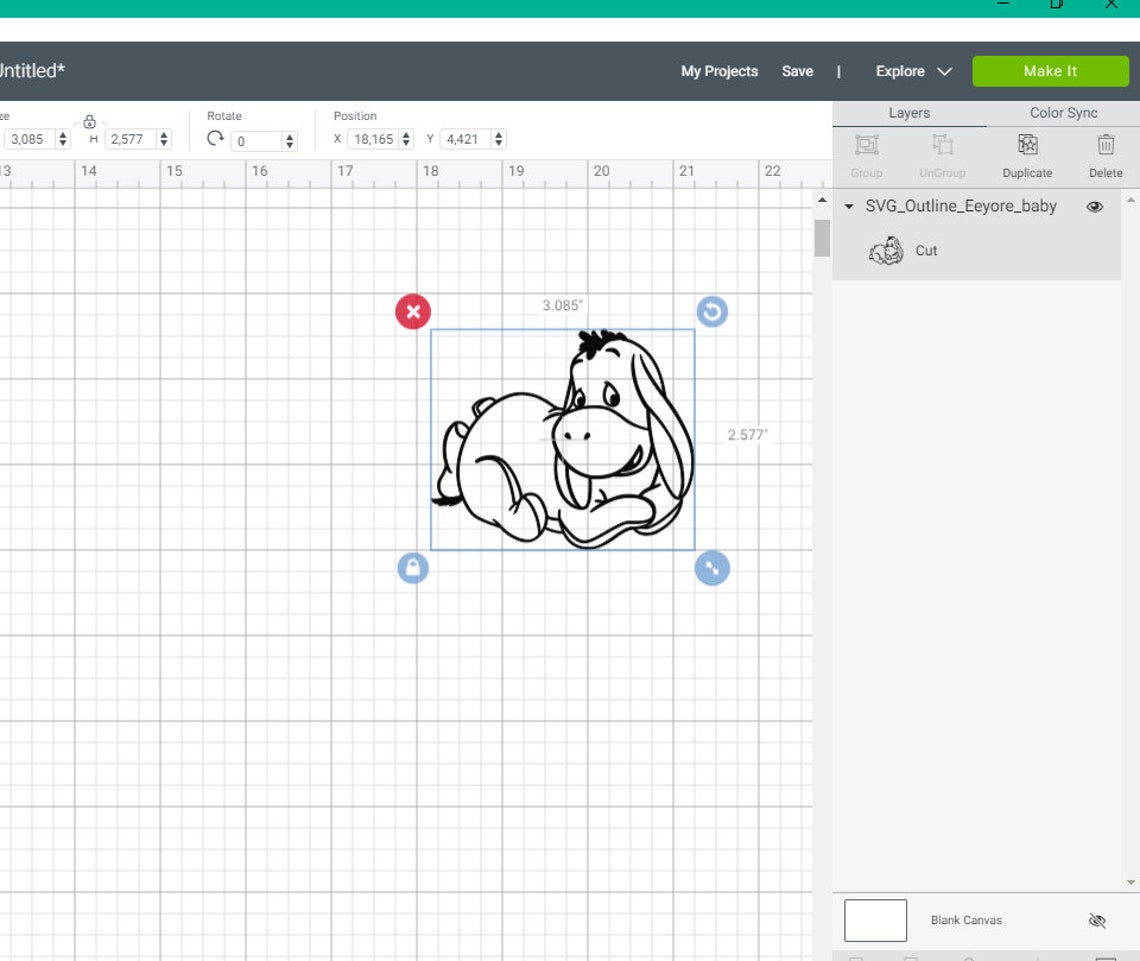Click the Y position stepper arrows
This screenshot has width=1140, height=961.
pyautogui.click(x=498, y=139)
